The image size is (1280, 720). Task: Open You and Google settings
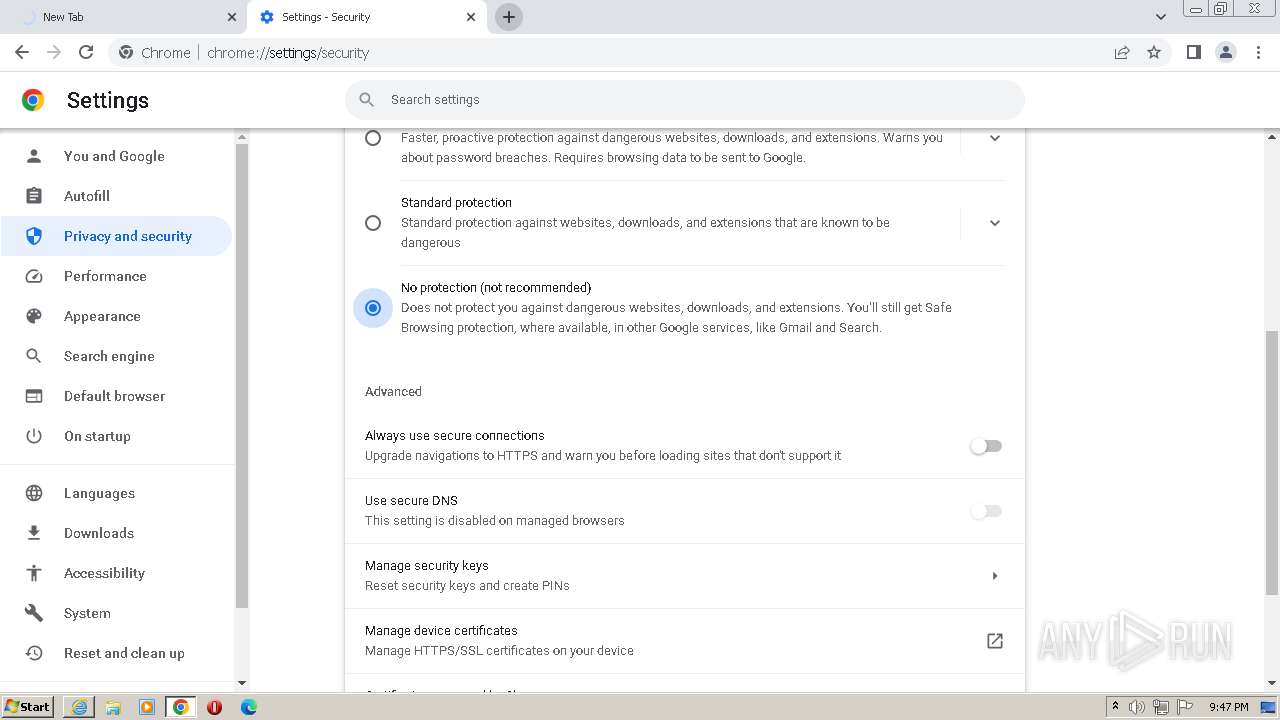[114, 156]
